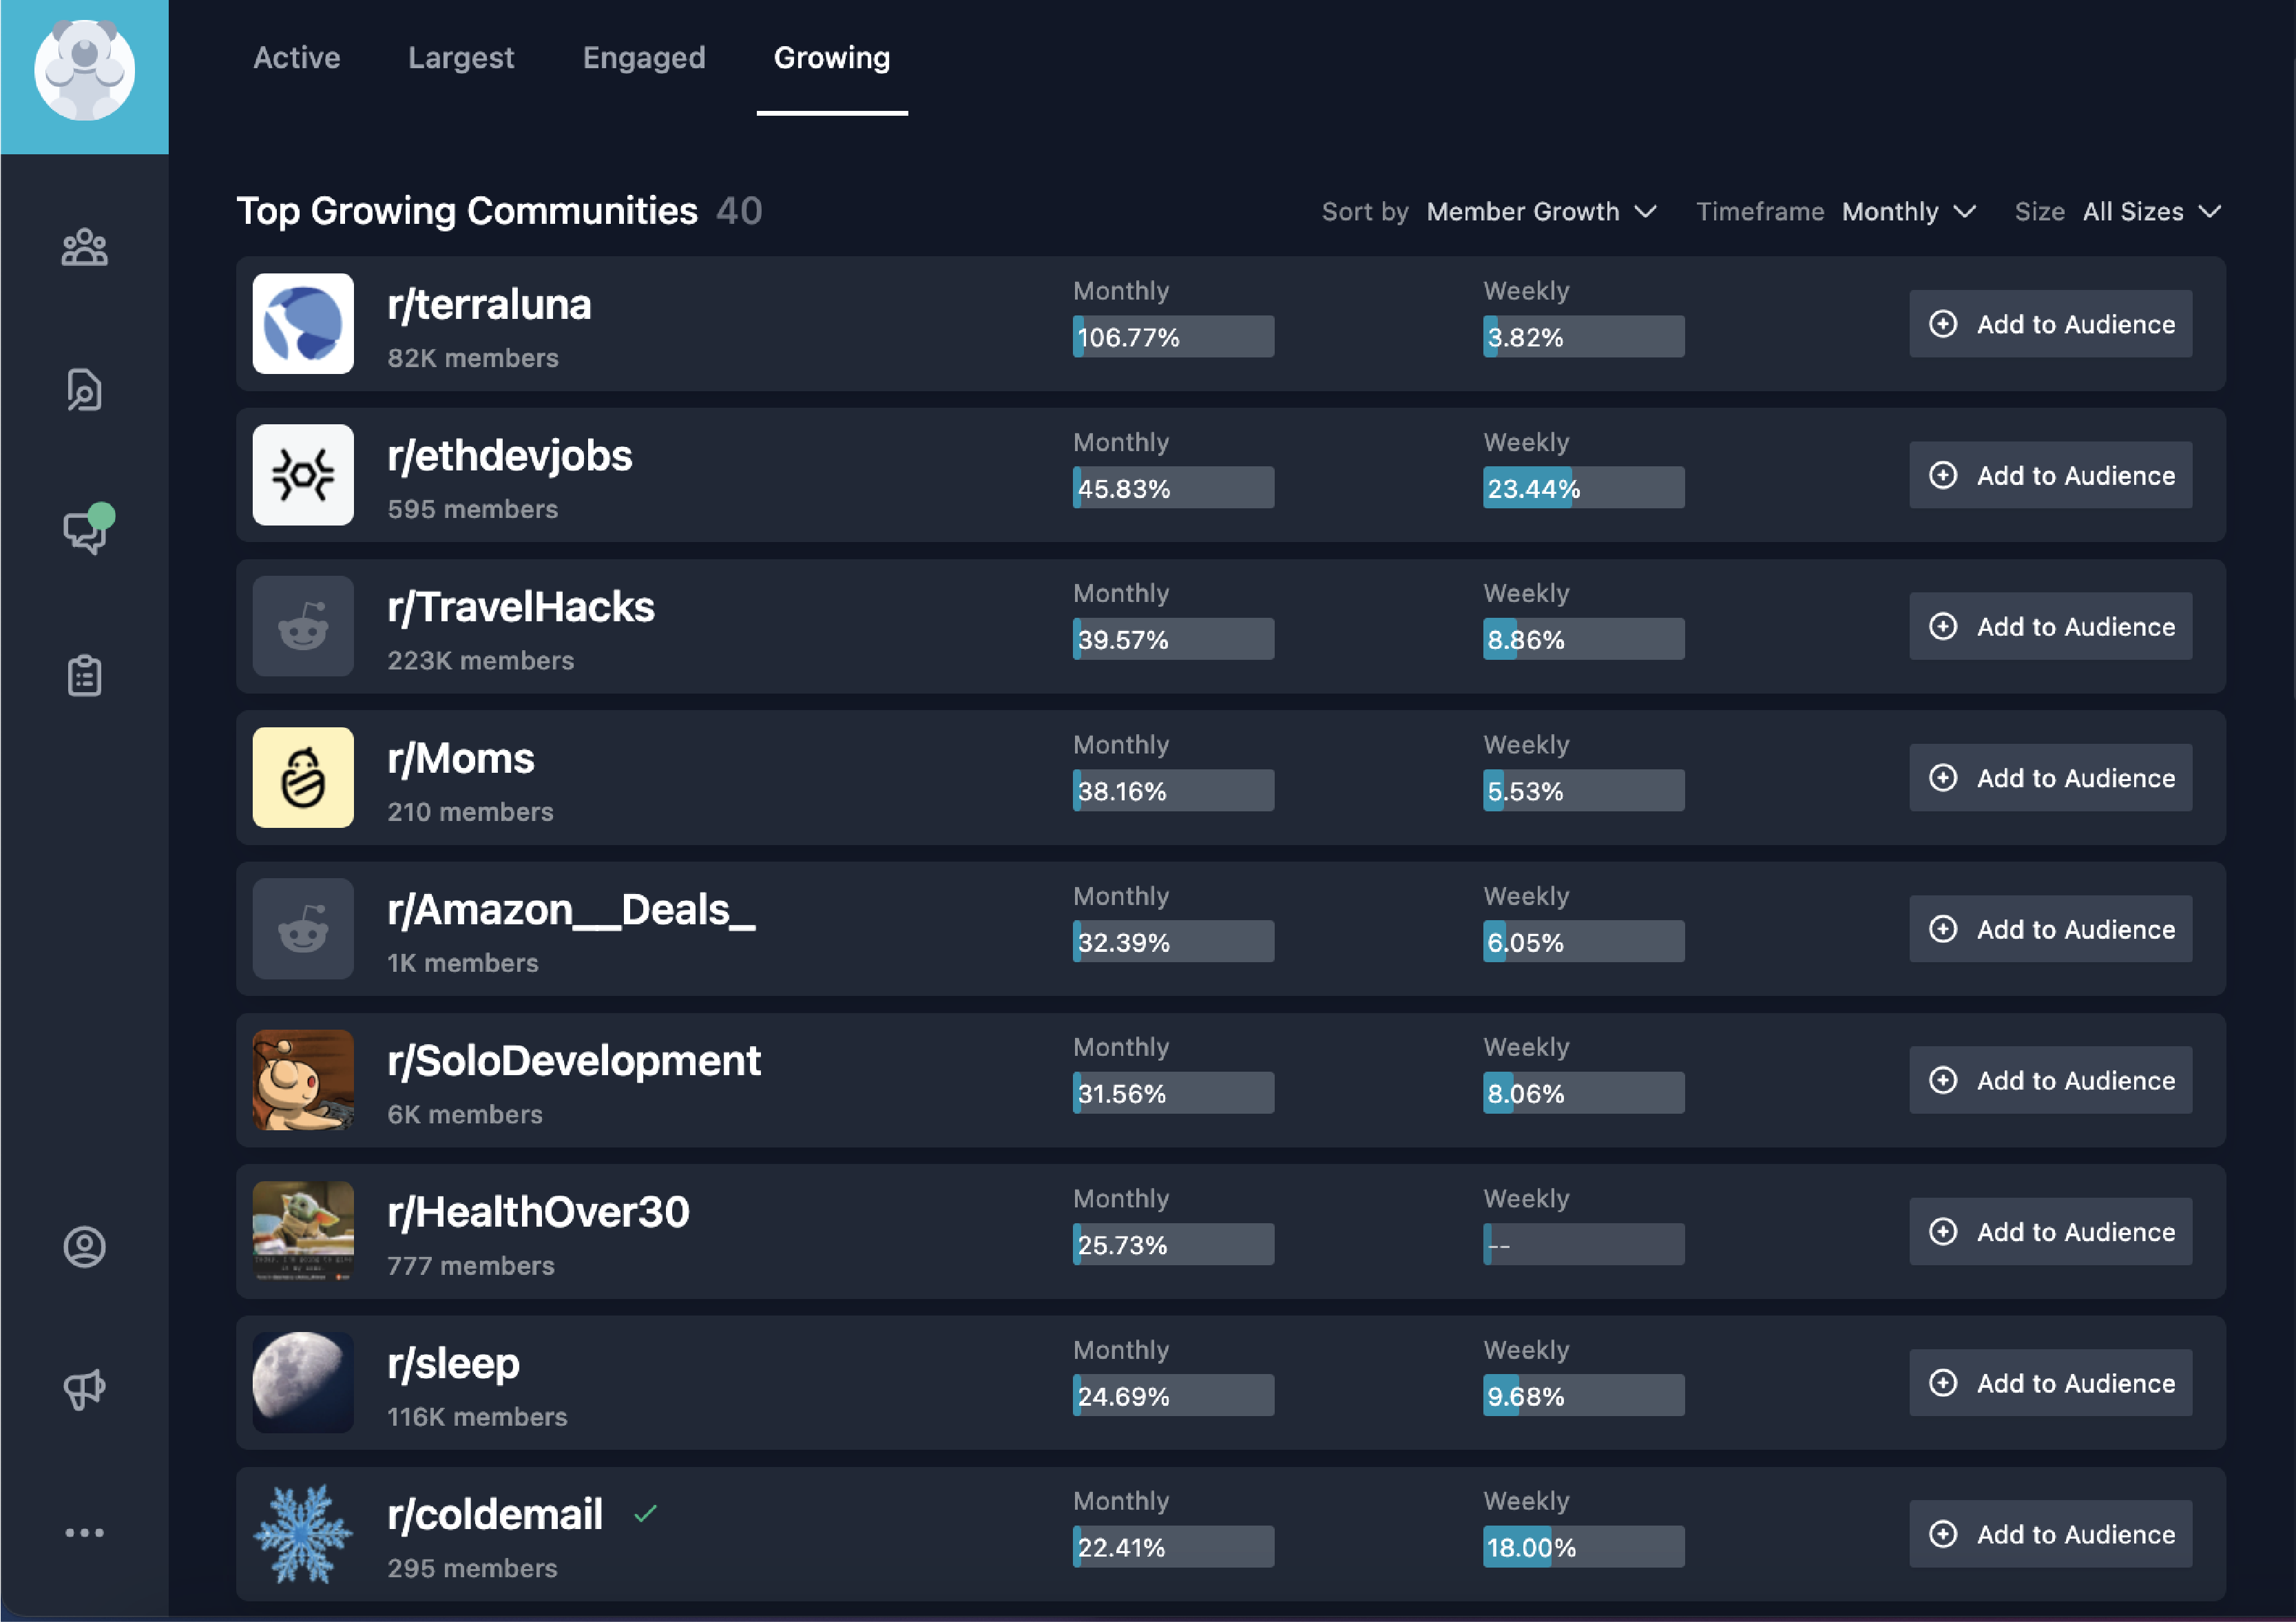Open the Engaged communities tab

point(644,58)
